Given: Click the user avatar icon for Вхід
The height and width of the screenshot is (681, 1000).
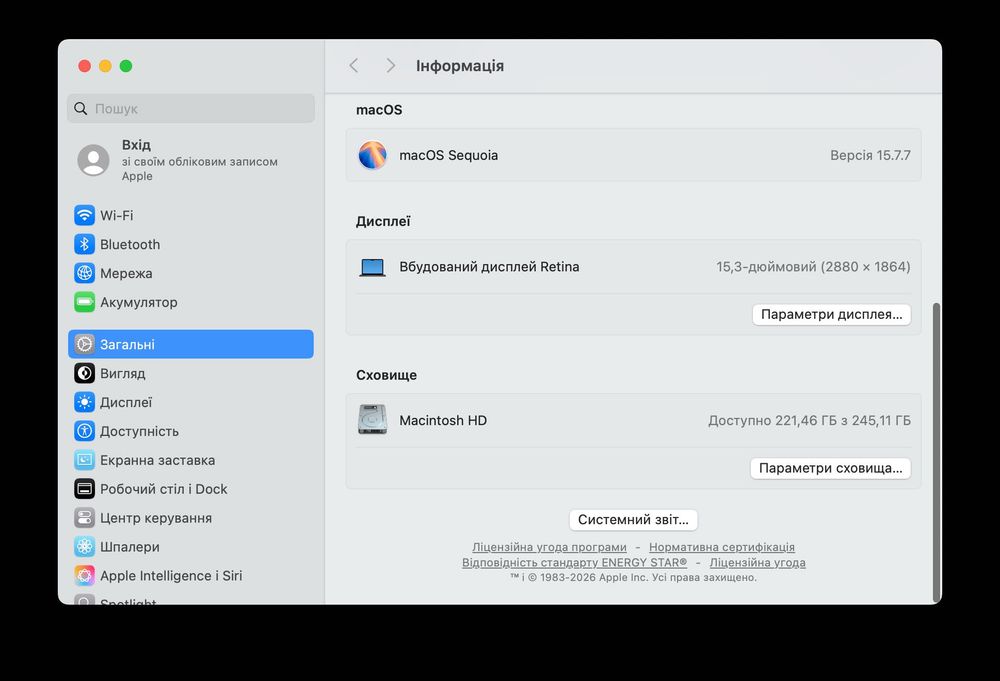Looking at the screenshot, I should pyautogui.click(x=93, y=159).
